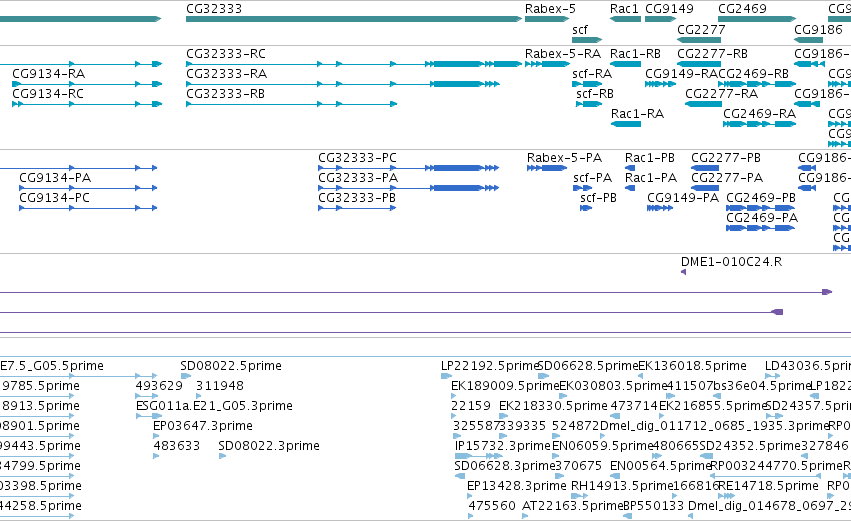
Task: Click the CG32333-PA protein label
Action: tap(358, 178)
